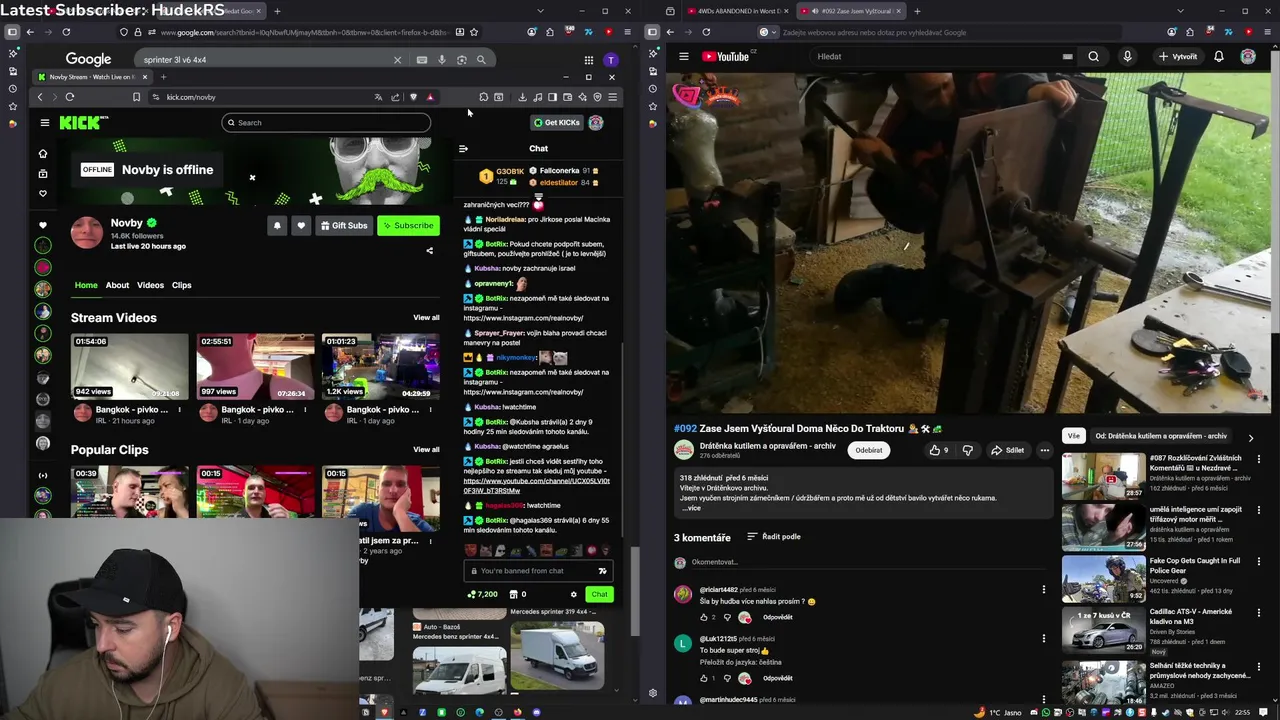Focus the Kick search box
The image size is (1280, 720).
pyautogui.click(x=326, y=123)
